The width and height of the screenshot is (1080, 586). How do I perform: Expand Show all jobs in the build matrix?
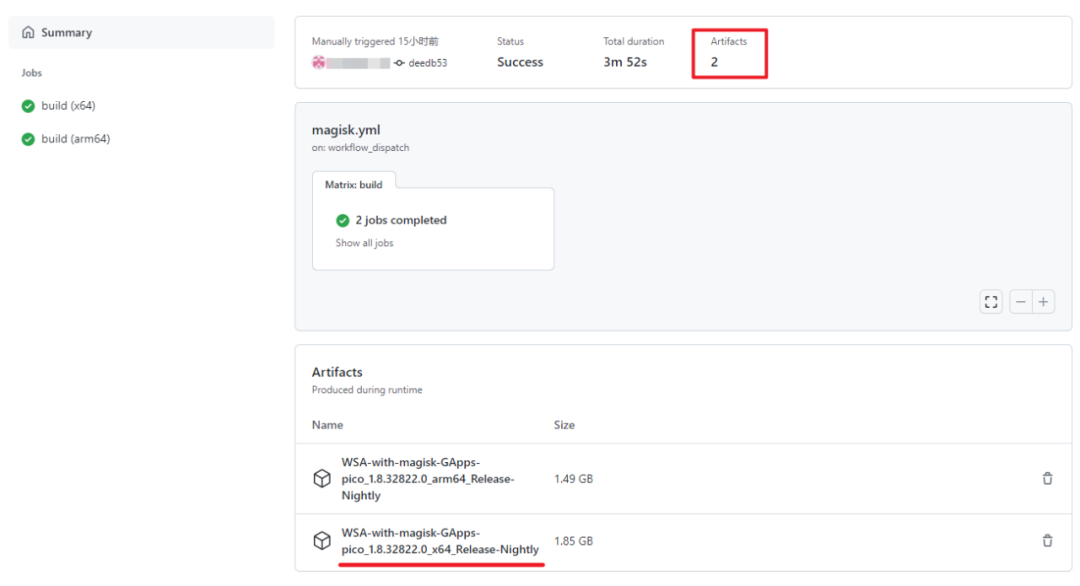coord(363,242)
